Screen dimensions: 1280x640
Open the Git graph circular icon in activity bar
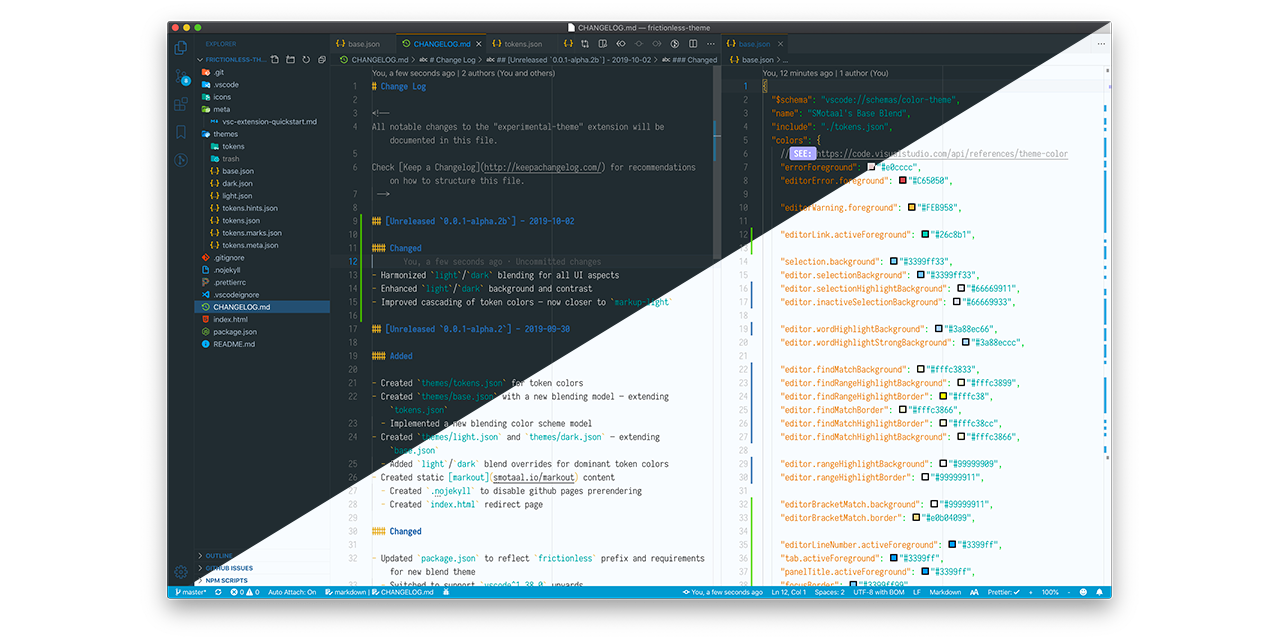[x=181, y=159]
